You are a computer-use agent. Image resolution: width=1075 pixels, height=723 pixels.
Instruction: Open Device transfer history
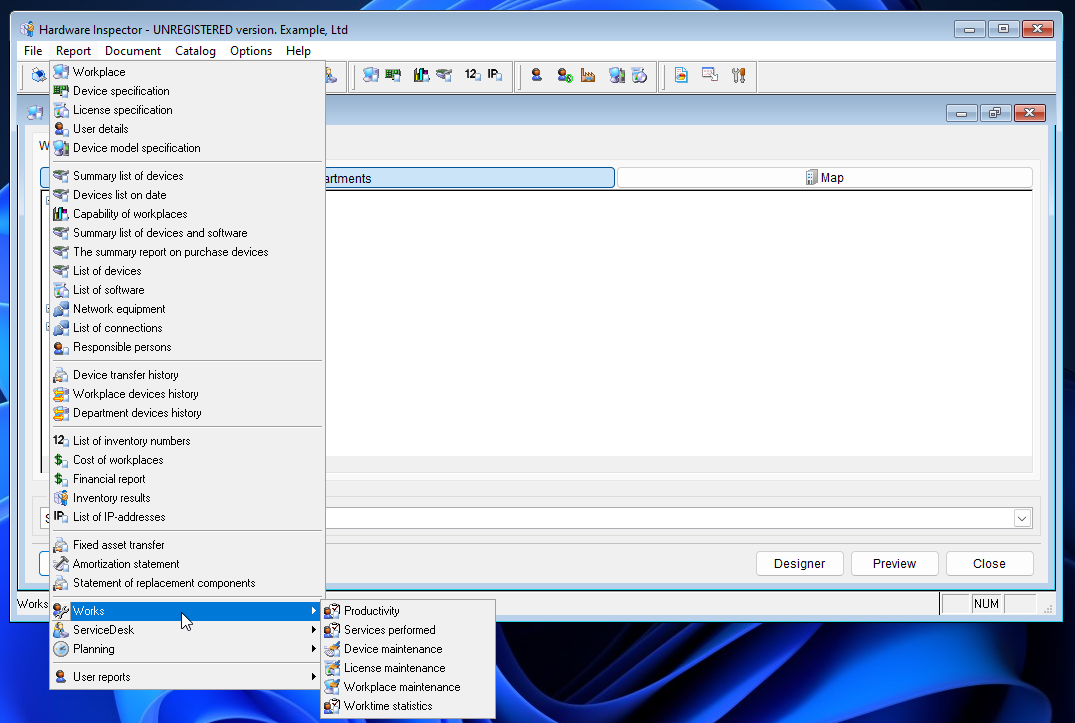(187, 375)
